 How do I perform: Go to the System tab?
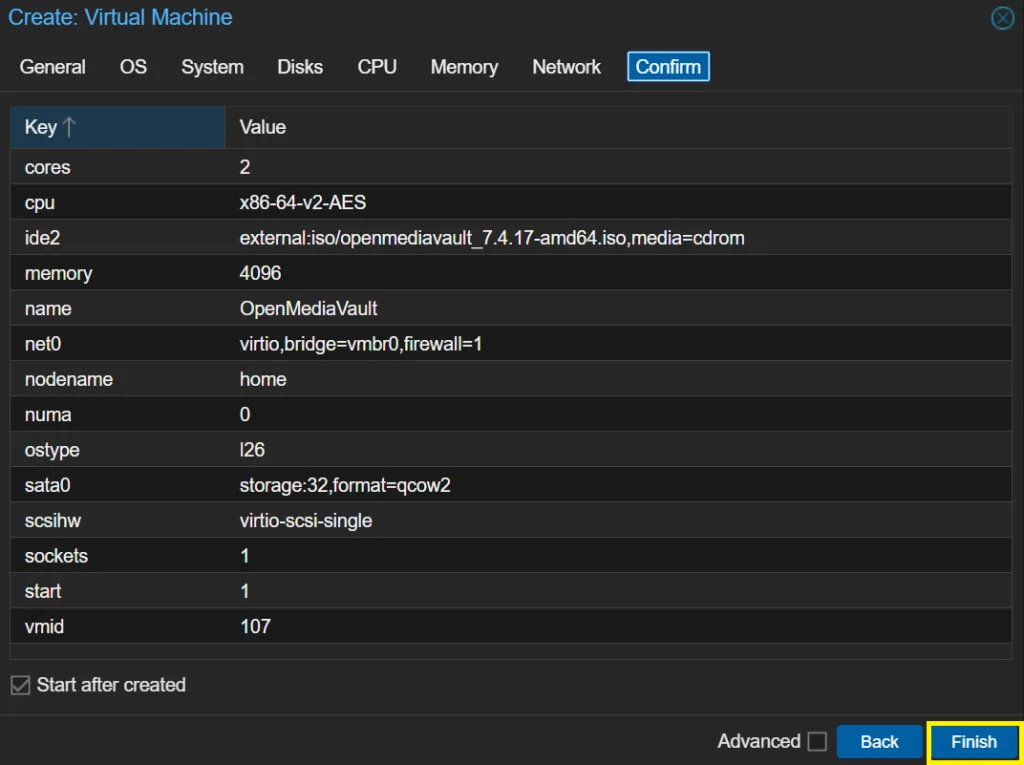click(212, 67)
